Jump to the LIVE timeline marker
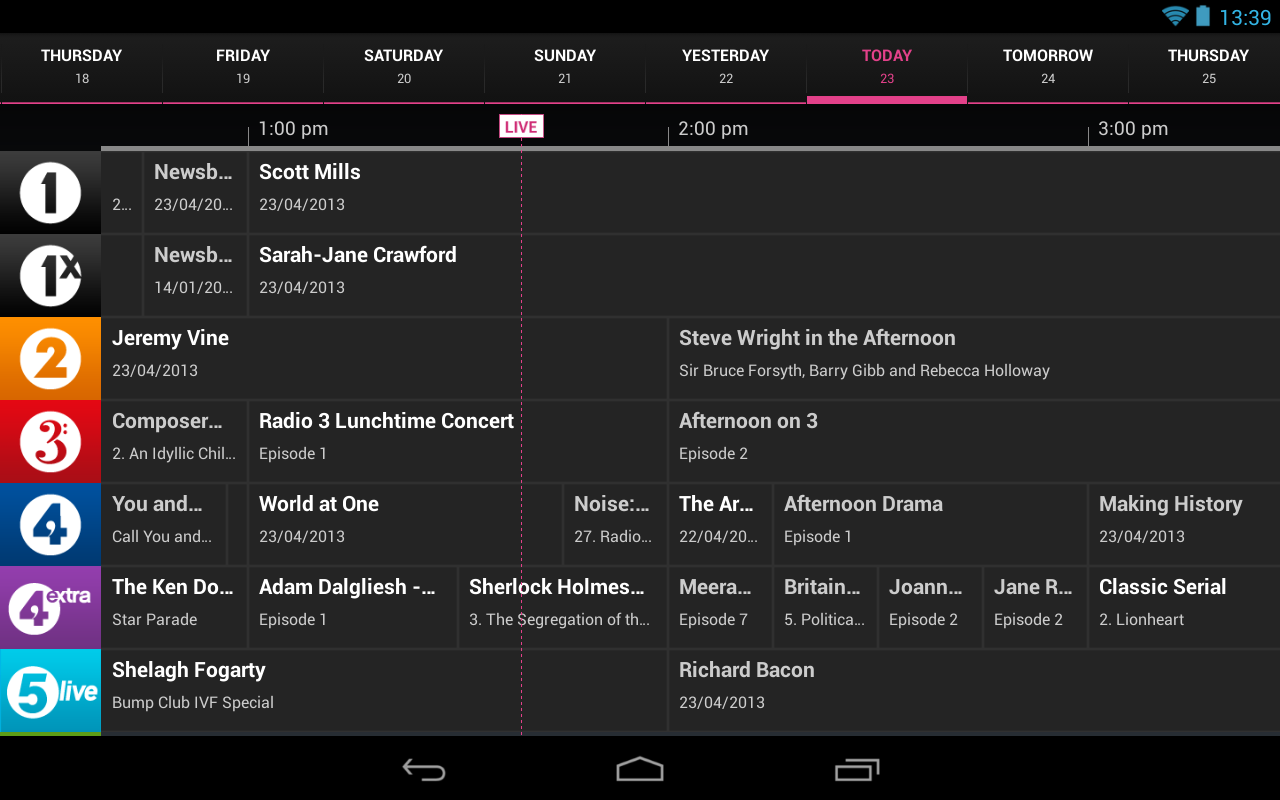This screenshot has width=1280, height=800. [521, 127]
